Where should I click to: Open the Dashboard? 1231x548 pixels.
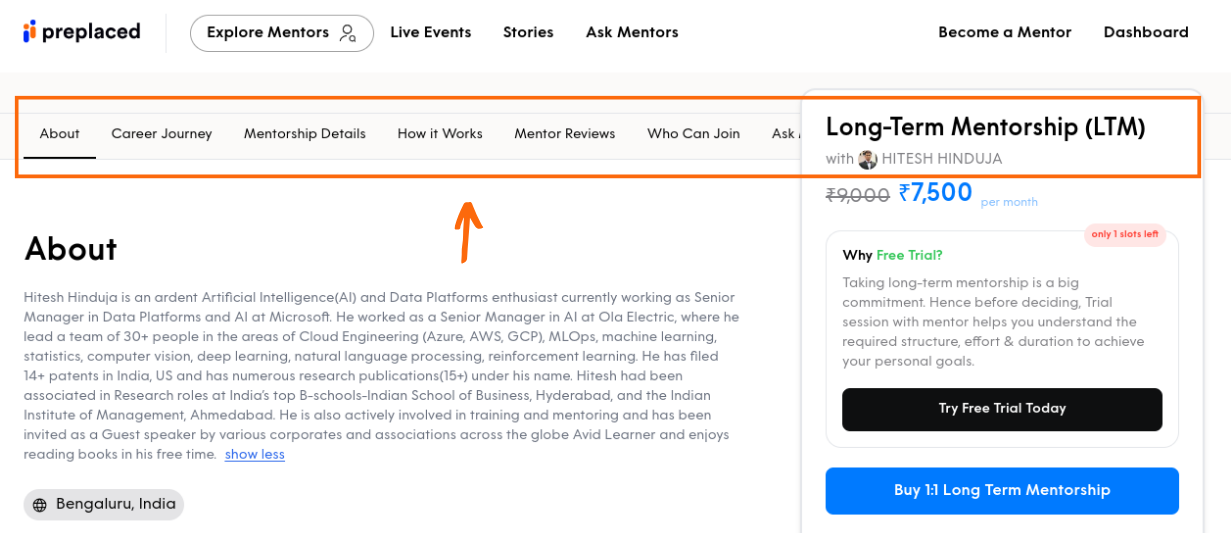[x=1146, y=32]
